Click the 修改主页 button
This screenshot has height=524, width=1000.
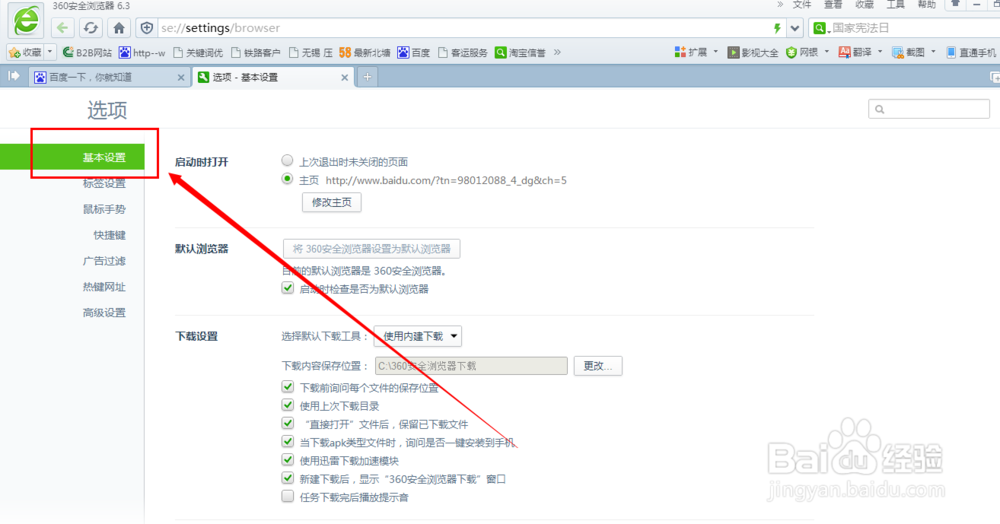pyautogui.click(x=332, y=202)
